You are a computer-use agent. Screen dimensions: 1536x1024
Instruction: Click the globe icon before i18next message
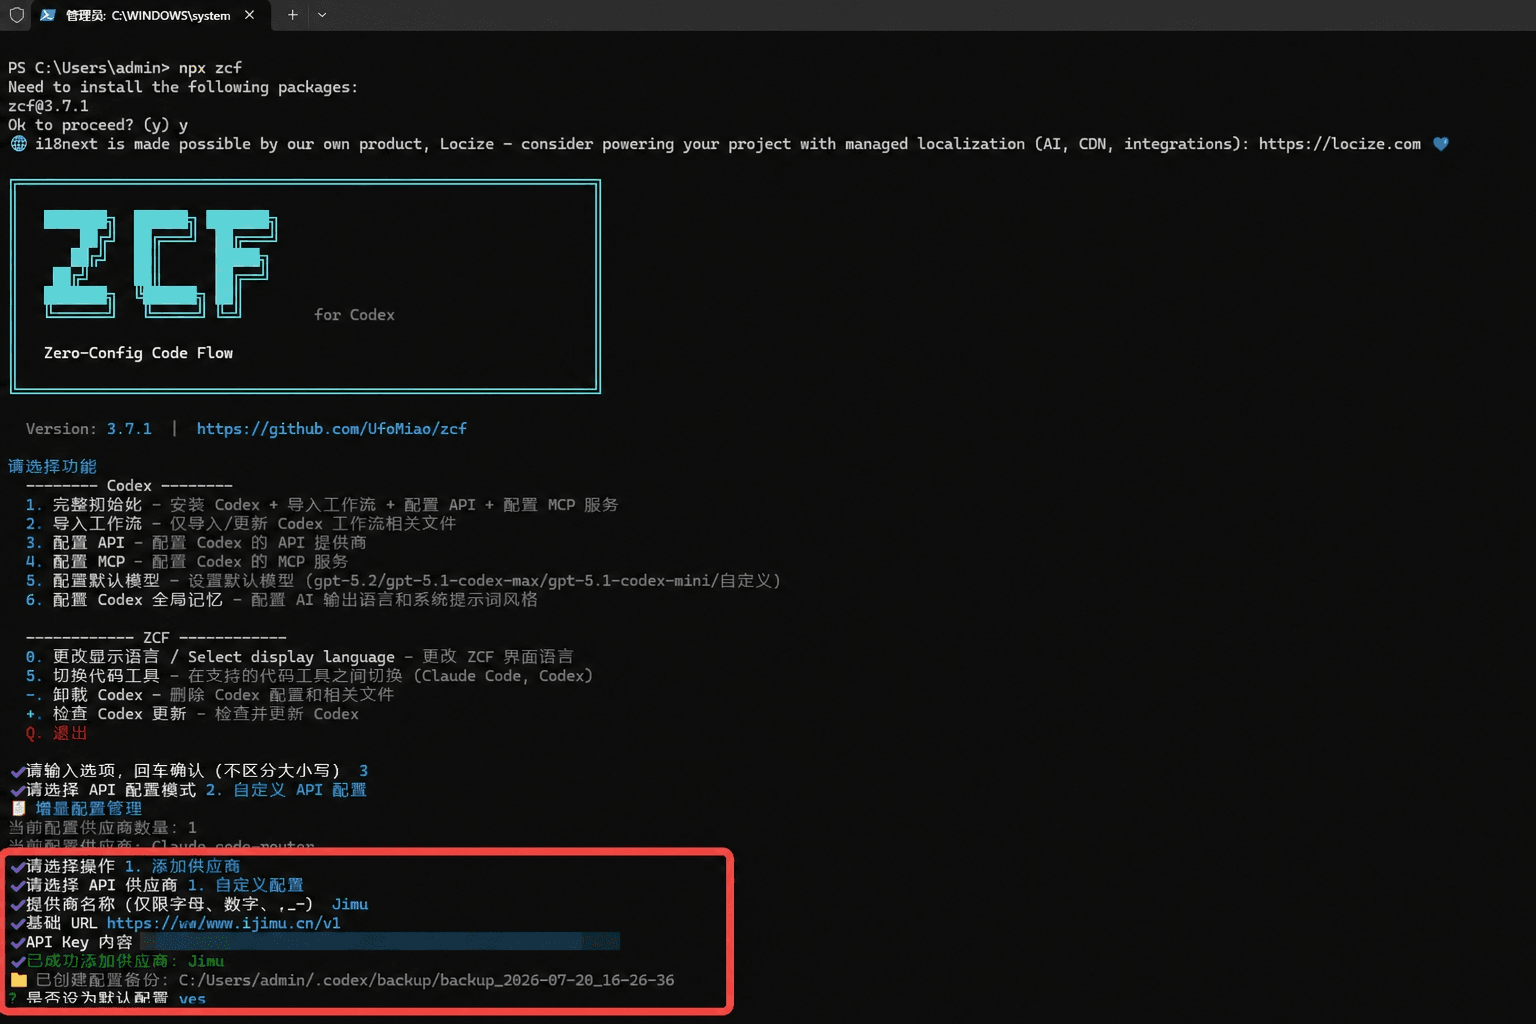18,144
